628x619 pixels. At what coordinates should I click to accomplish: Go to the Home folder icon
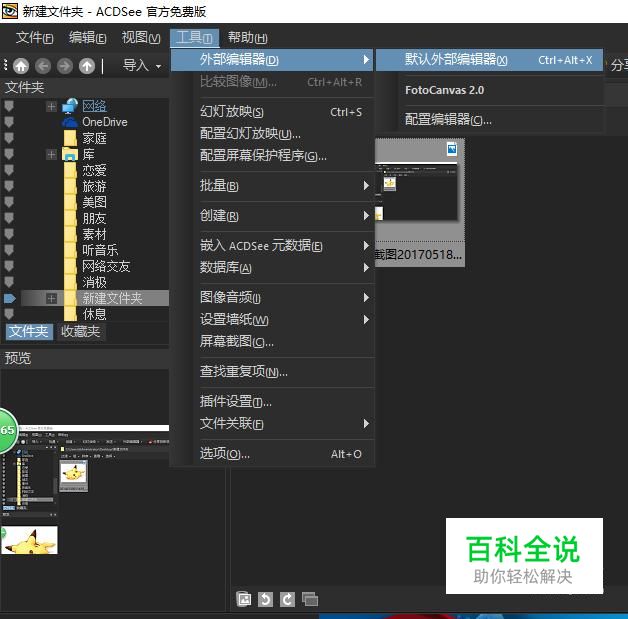point(21,66)
